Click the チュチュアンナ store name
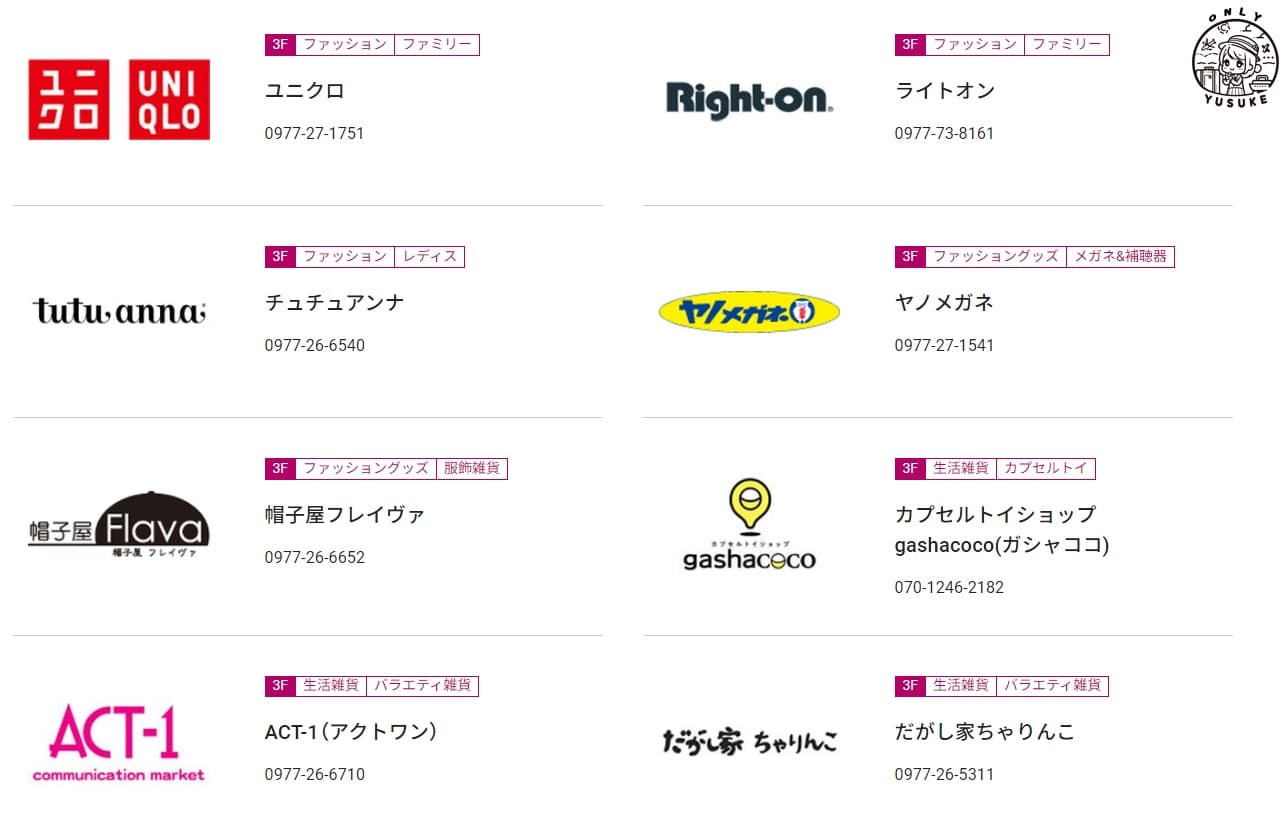Screen dimensions: 1285x837 pyautogui.click(x=334, y=303)
